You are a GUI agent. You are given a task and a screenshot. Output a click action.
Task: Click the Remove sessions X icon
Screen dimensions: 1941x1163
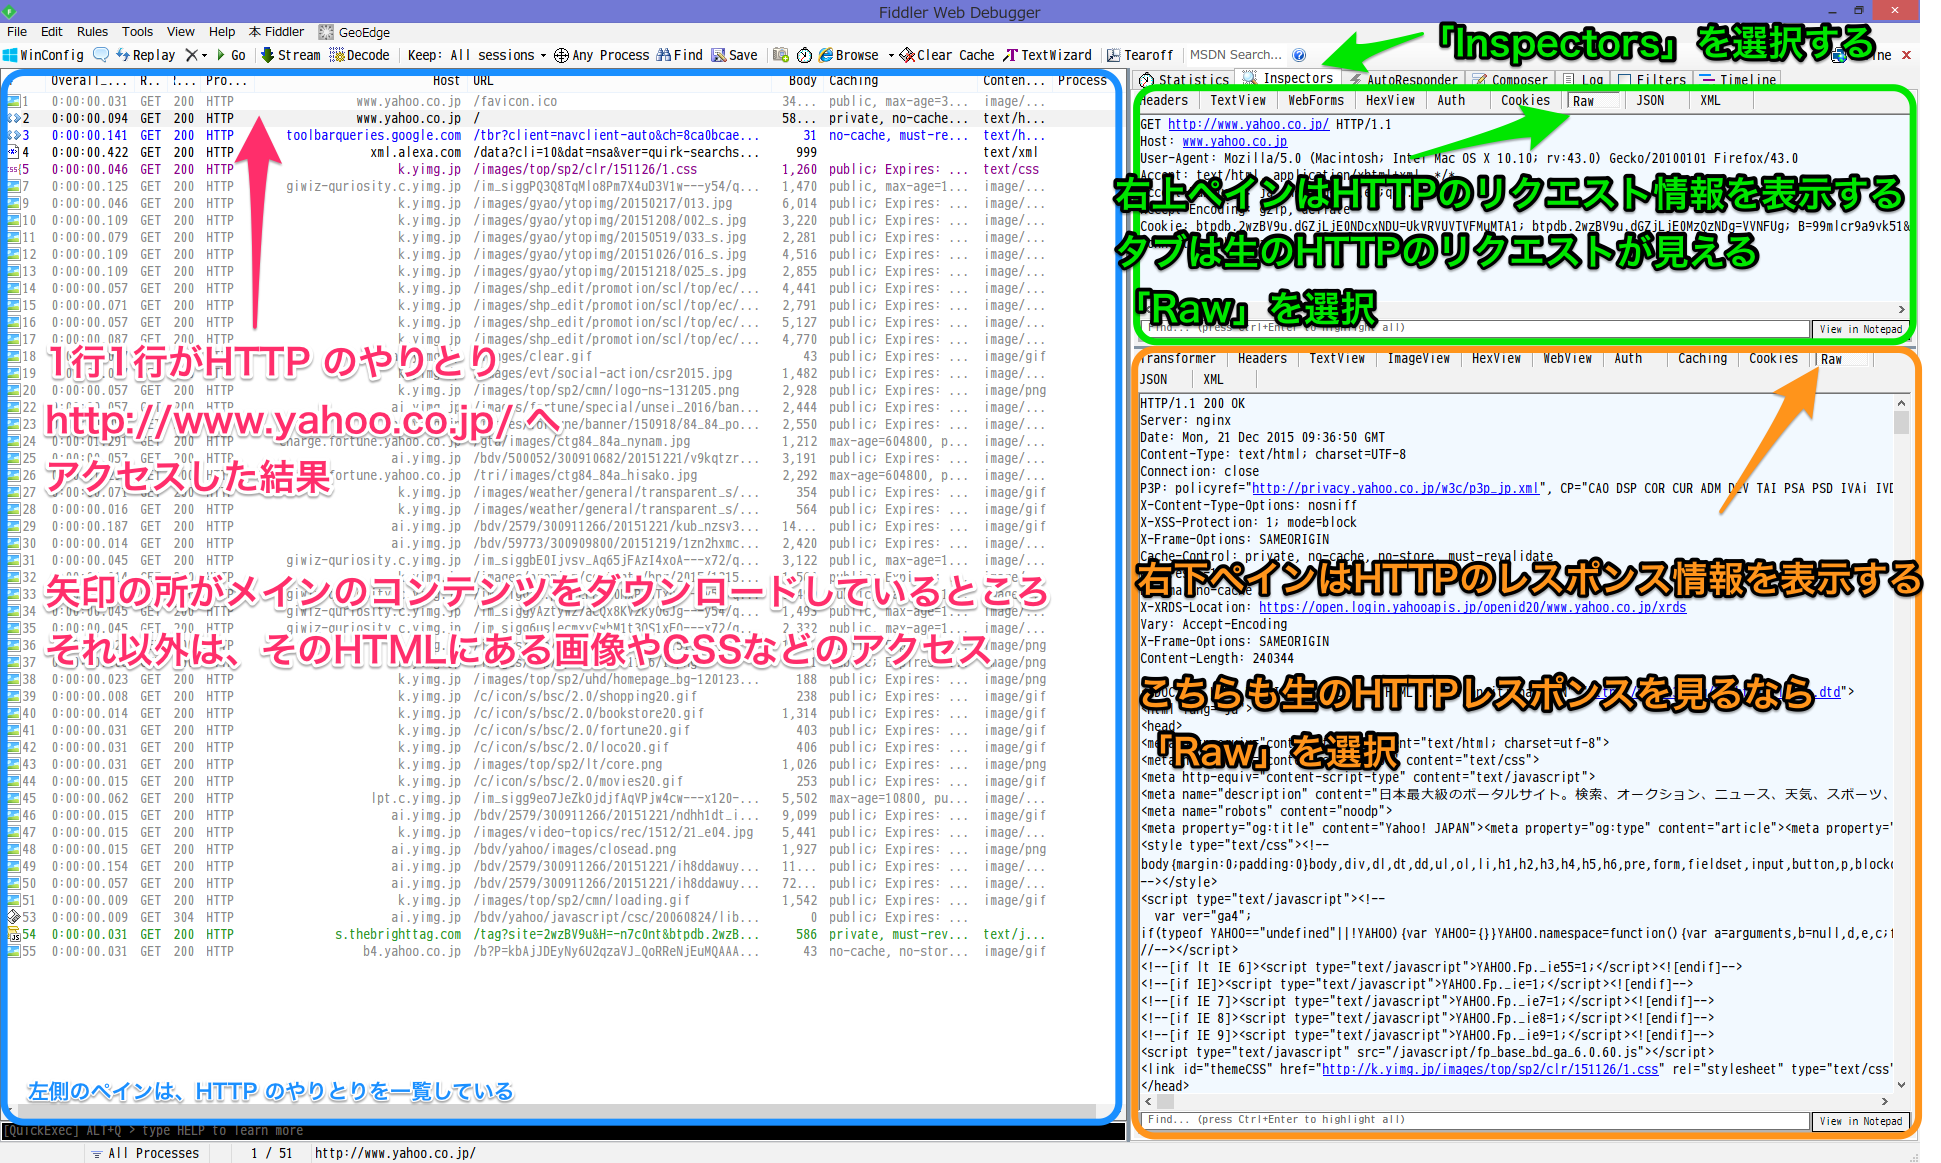click(x=191, y=55)
